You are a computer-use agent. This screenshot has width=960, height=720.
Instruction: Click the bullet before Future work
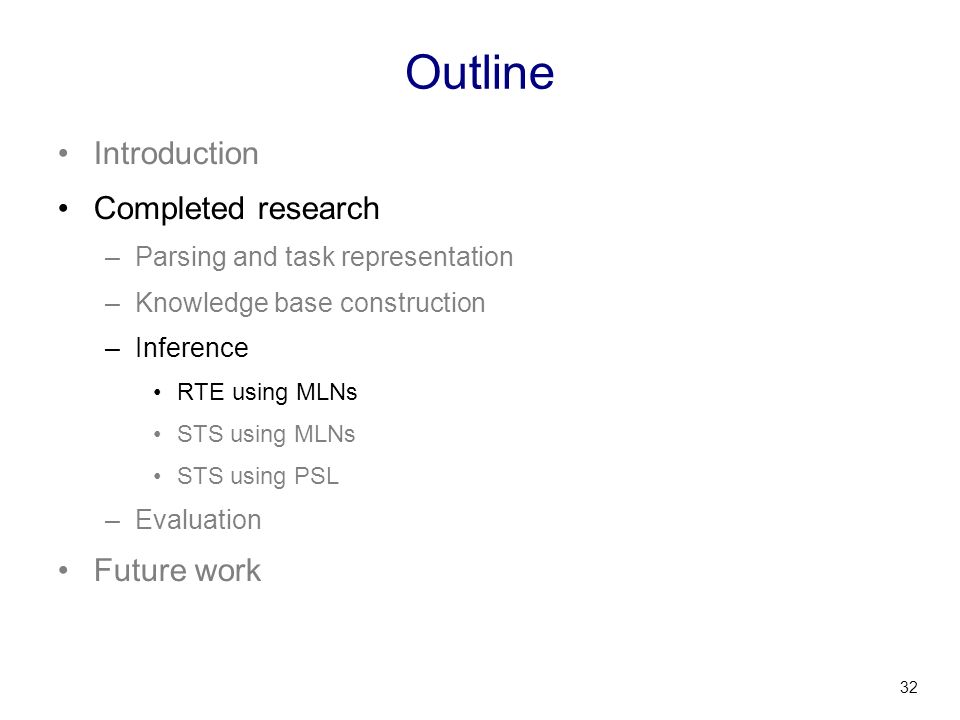[63, 571]
